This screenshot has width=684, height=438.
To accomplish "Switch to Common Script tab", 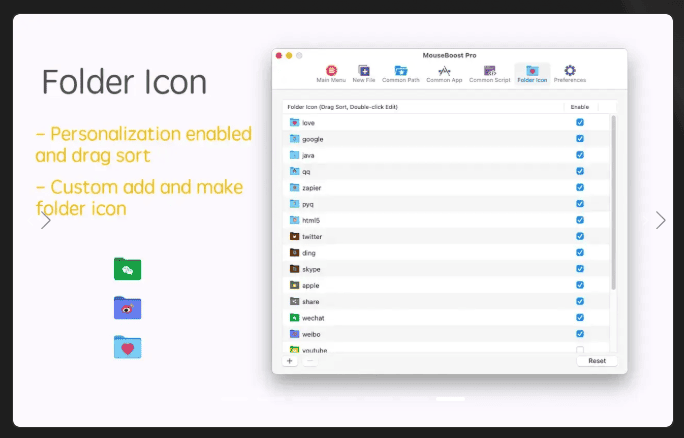I will click(489, 74).
